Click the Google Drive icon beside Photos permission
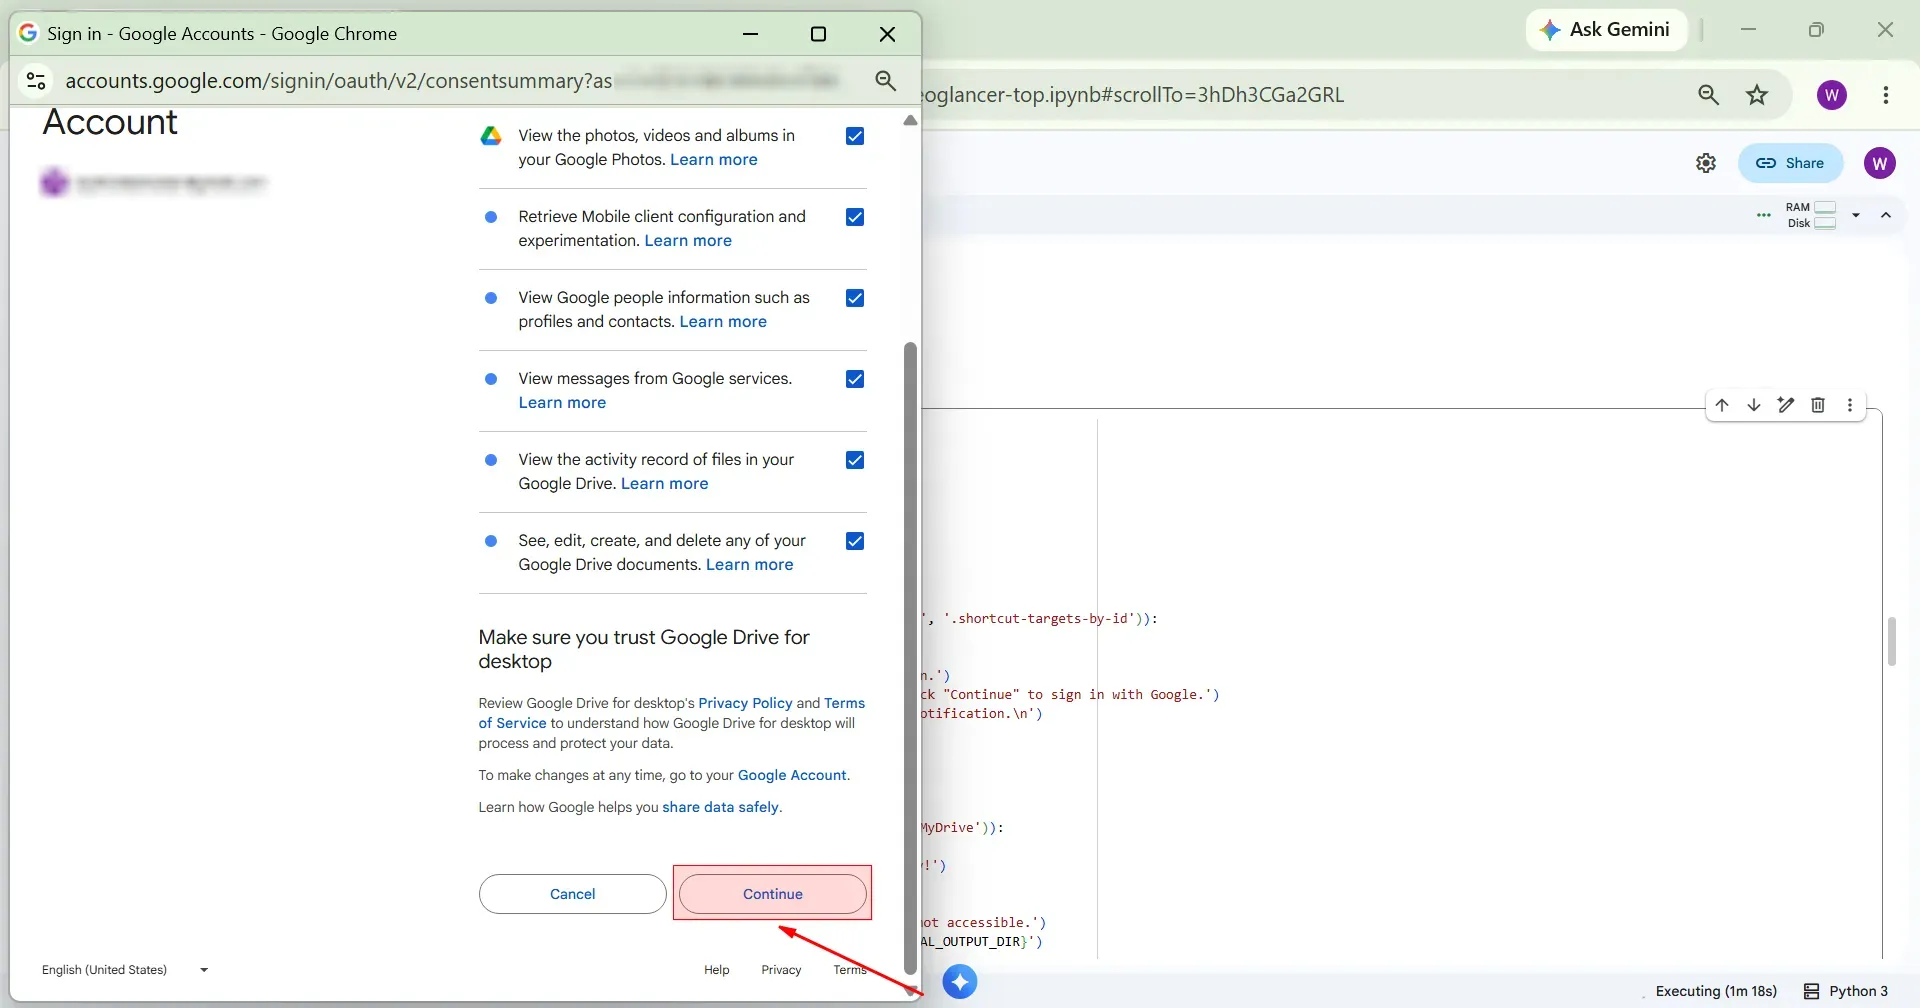 click(491, 136)
